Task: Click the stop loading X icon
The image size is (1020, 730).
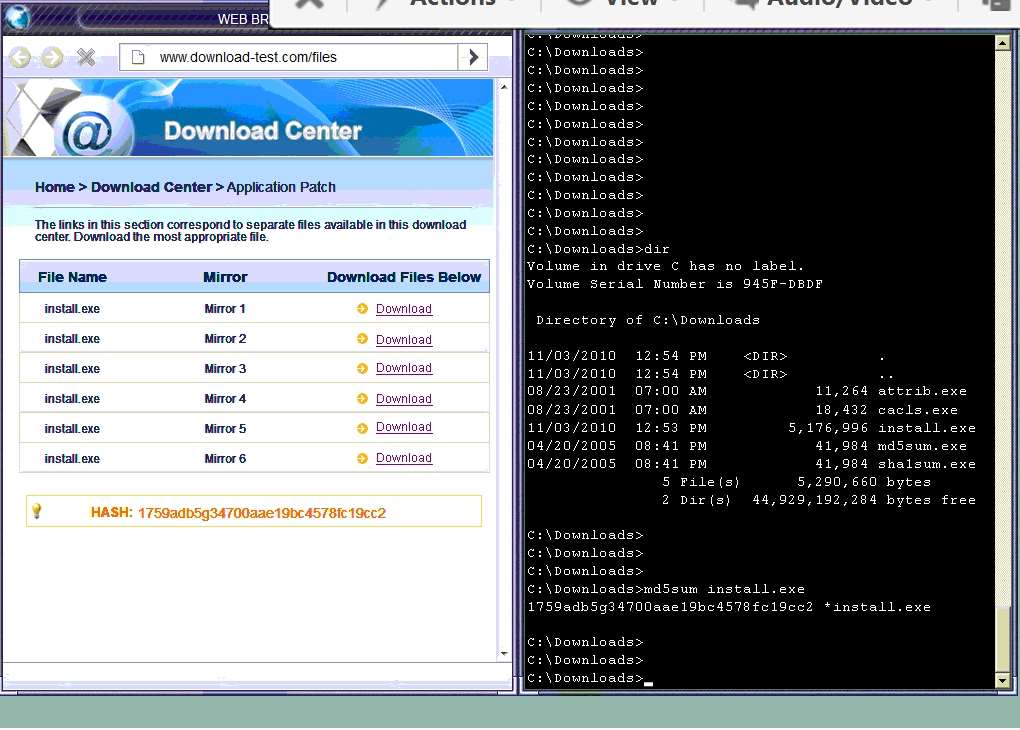Action: [86, 57]
